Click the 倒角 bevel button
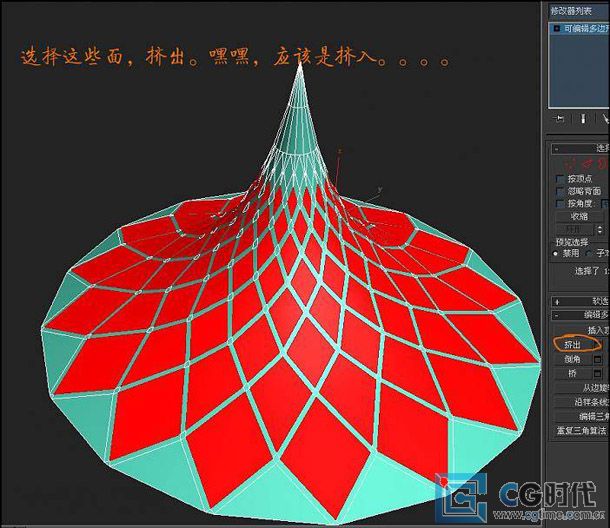 pos(573,359)
